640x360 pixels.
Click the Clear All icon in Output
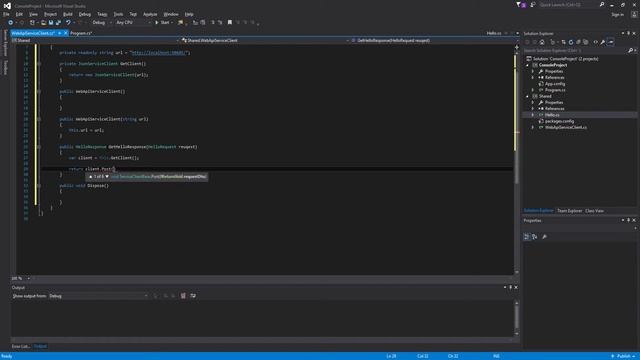[183, 296]
